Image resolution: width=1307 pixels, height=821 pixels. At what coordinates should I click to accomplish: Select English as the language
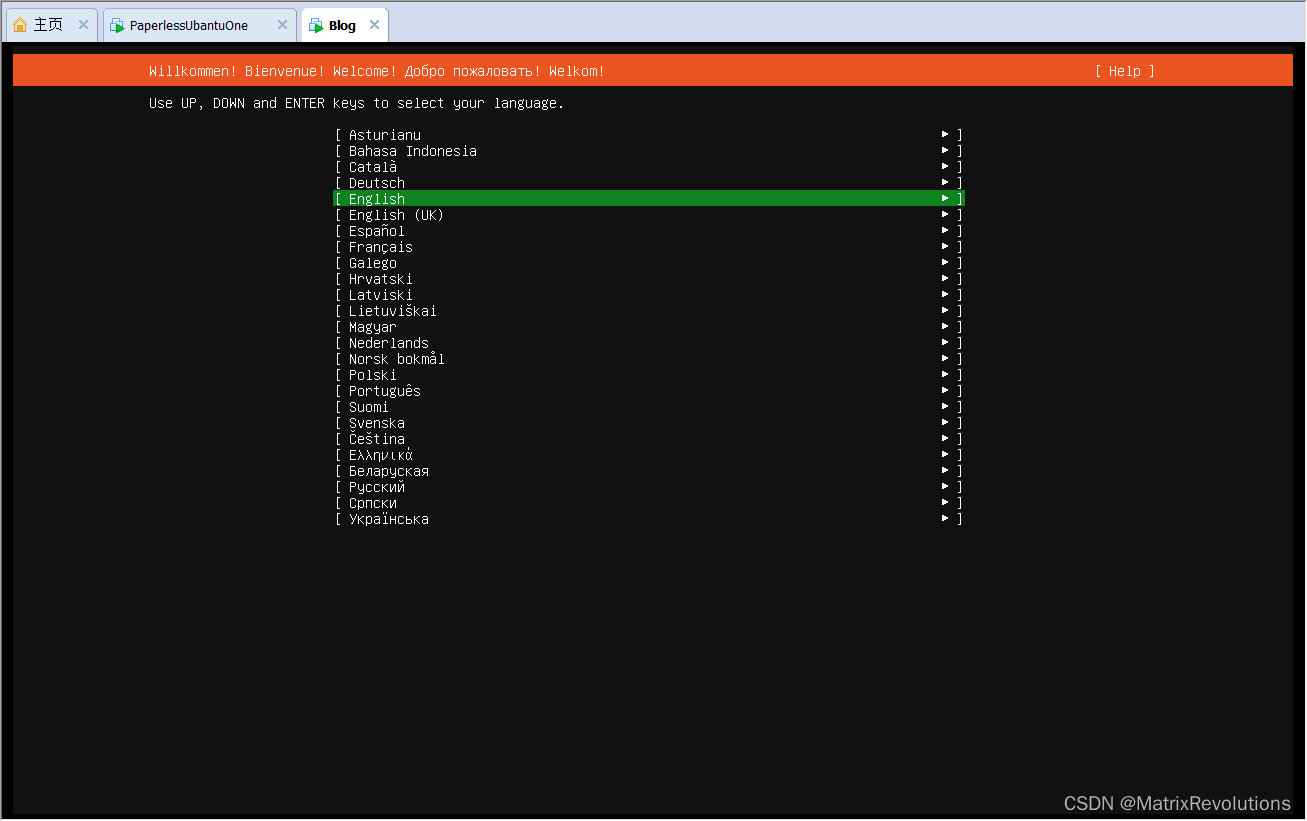(376, 198)
